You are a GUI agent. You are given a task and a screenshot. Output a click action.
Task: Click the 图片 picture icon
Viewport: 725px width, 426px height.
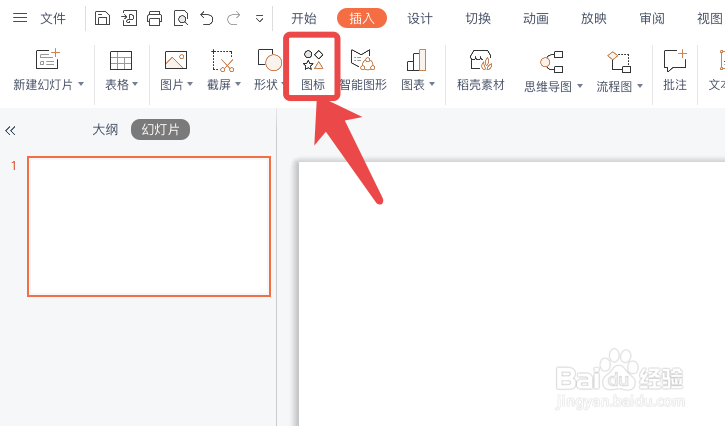pyautogui.click(x=176, y=60)
